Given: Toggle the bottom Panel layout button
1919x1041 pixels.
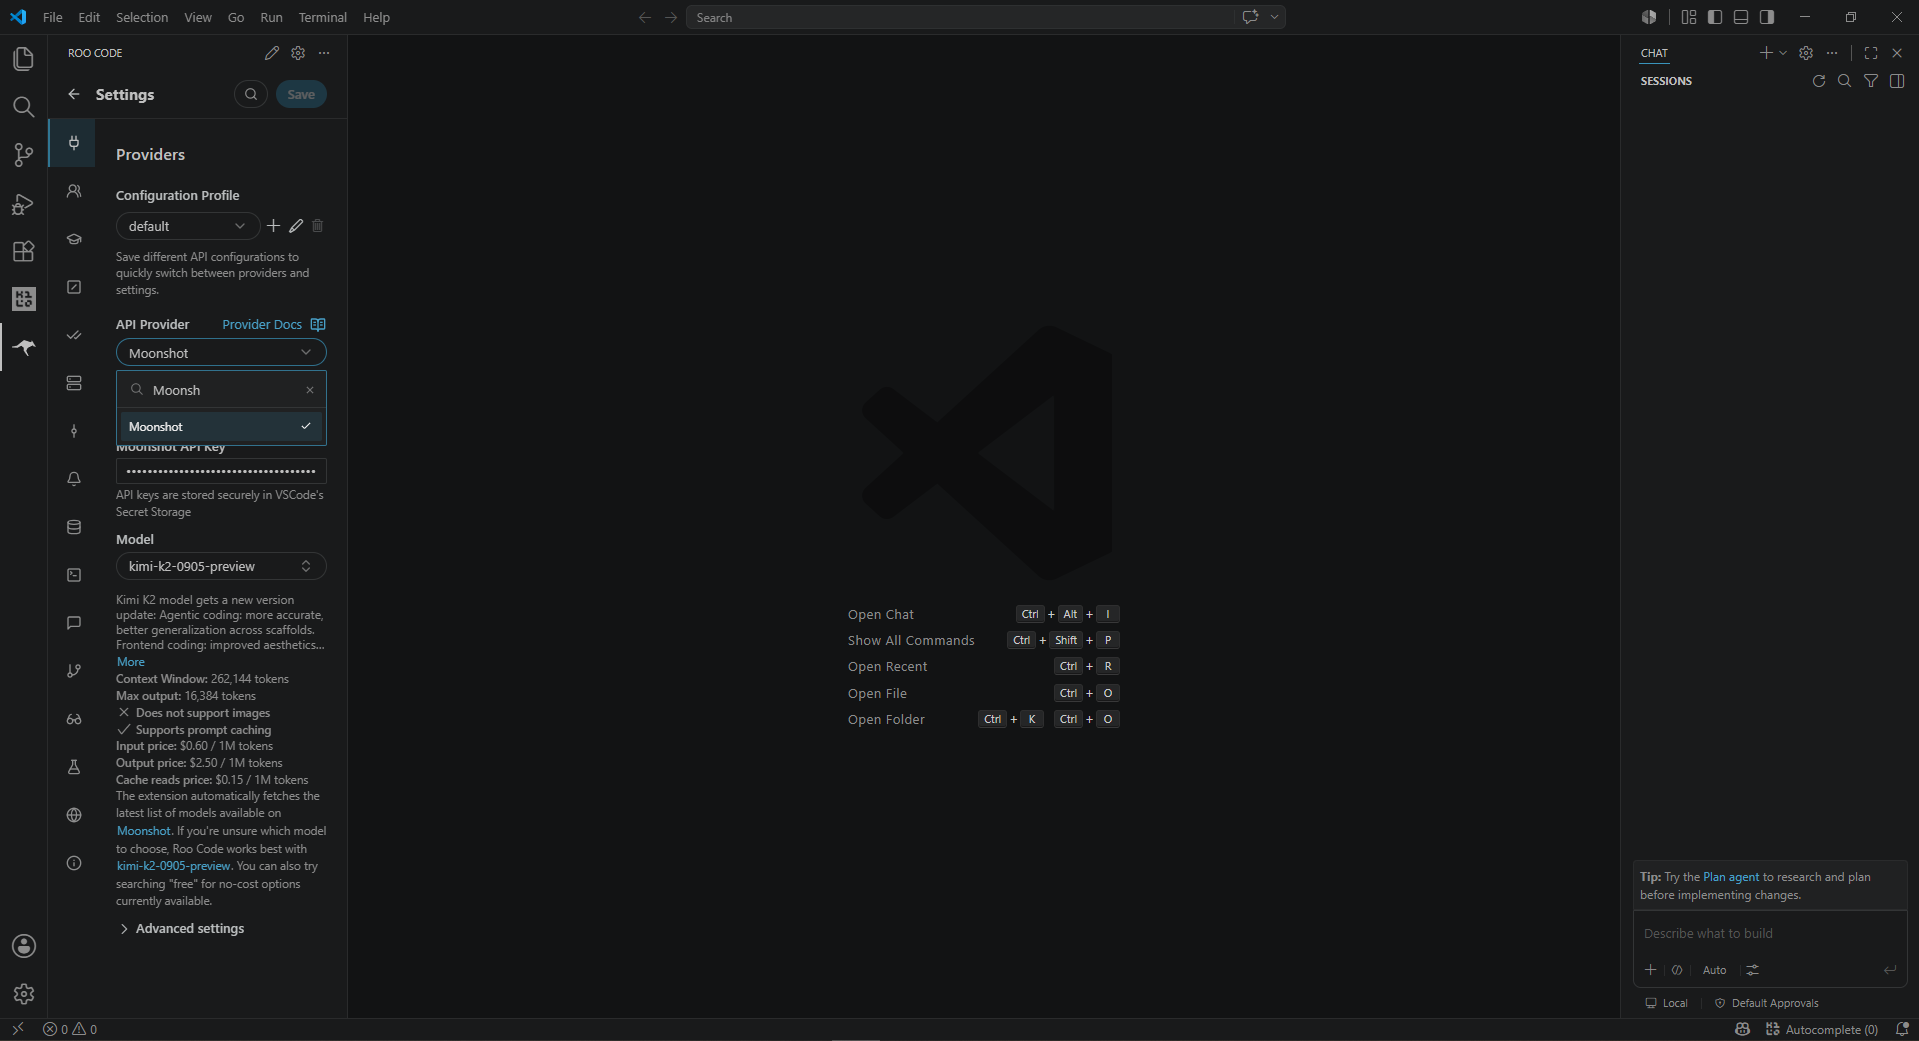Looking at the screenshot, I should (x=1741, y=17).
